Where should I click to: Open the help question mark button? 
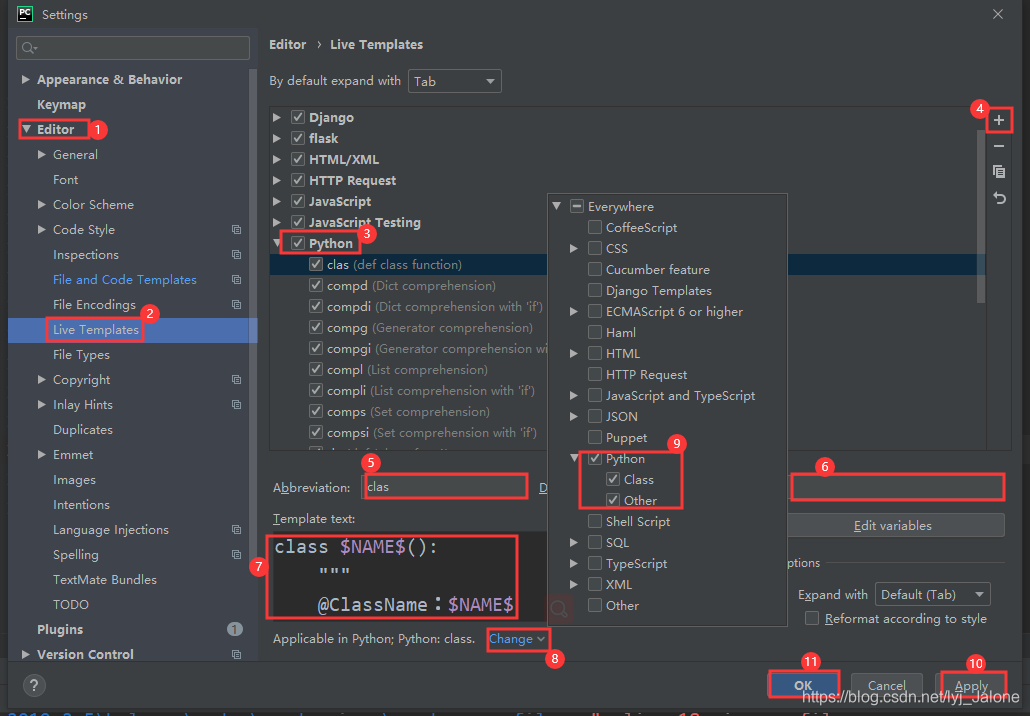(34, 686)
